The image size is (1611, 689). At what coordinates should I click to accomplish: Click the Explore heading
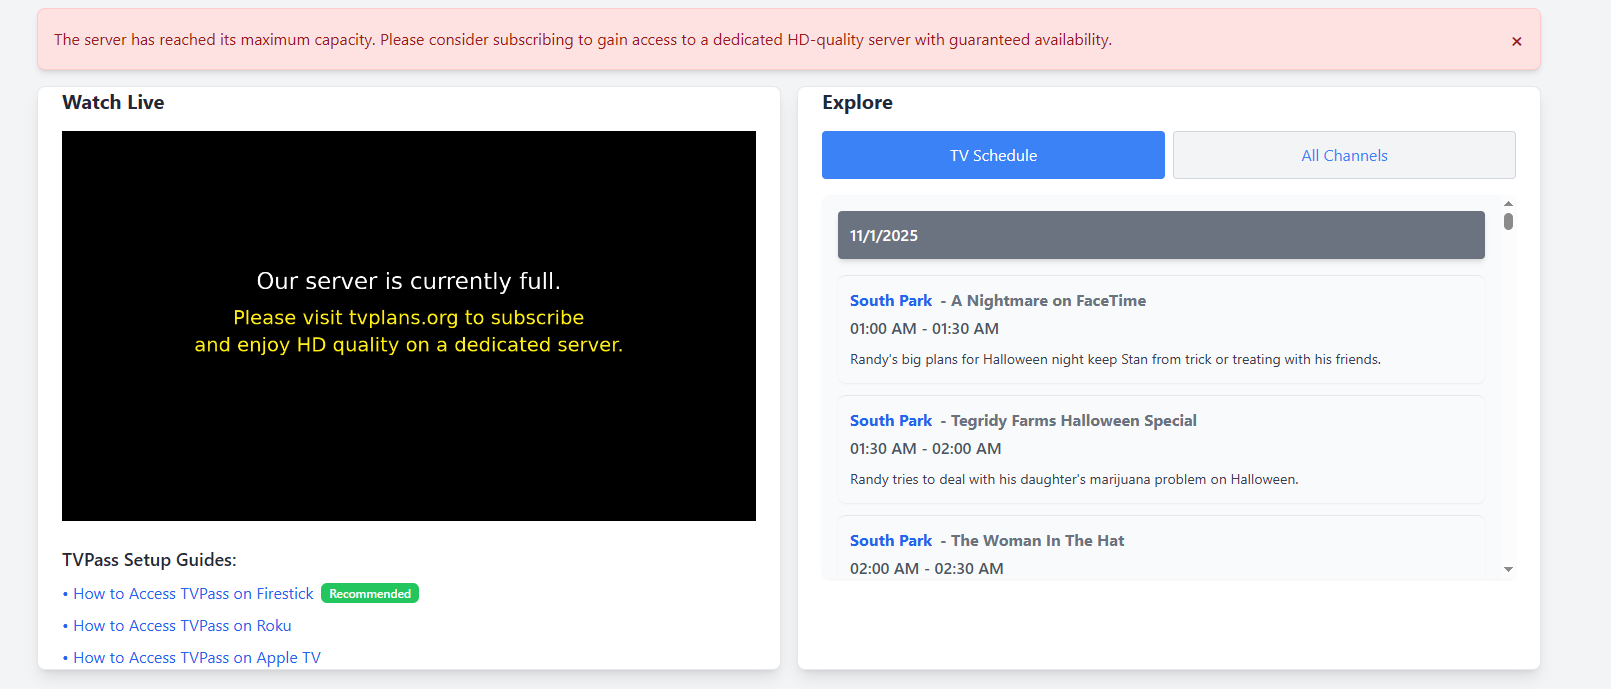coord(857,102)
